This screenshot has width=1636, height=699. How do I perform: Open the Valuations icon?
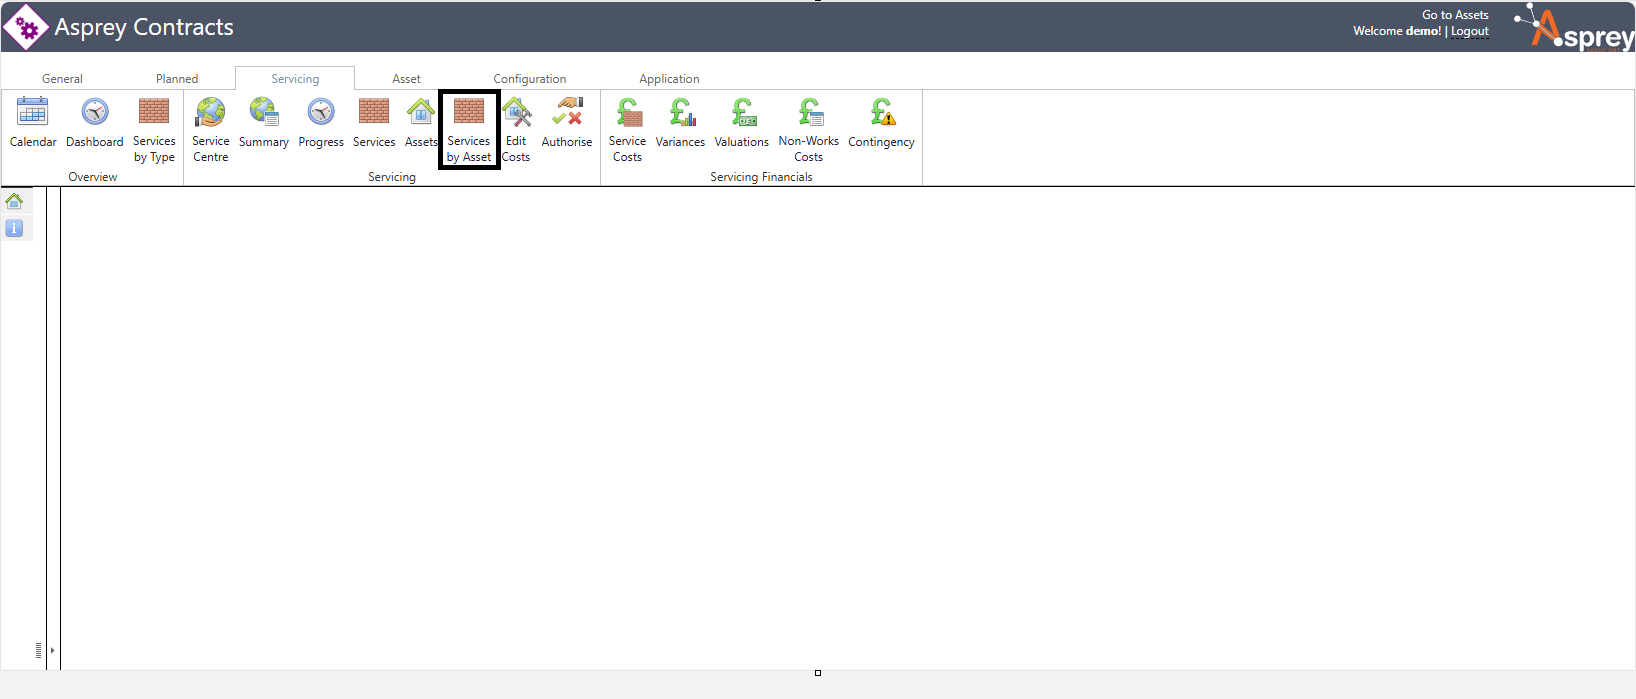(742, 112)
